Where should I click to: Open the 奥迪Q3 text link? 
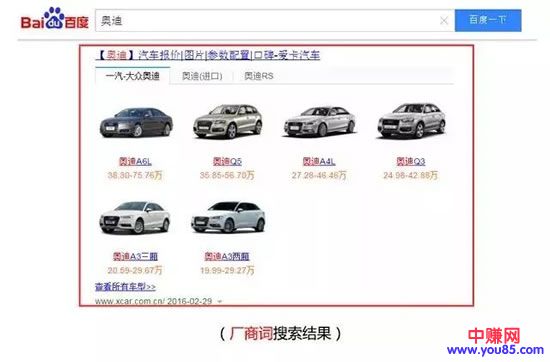click(x=411, y=161)
